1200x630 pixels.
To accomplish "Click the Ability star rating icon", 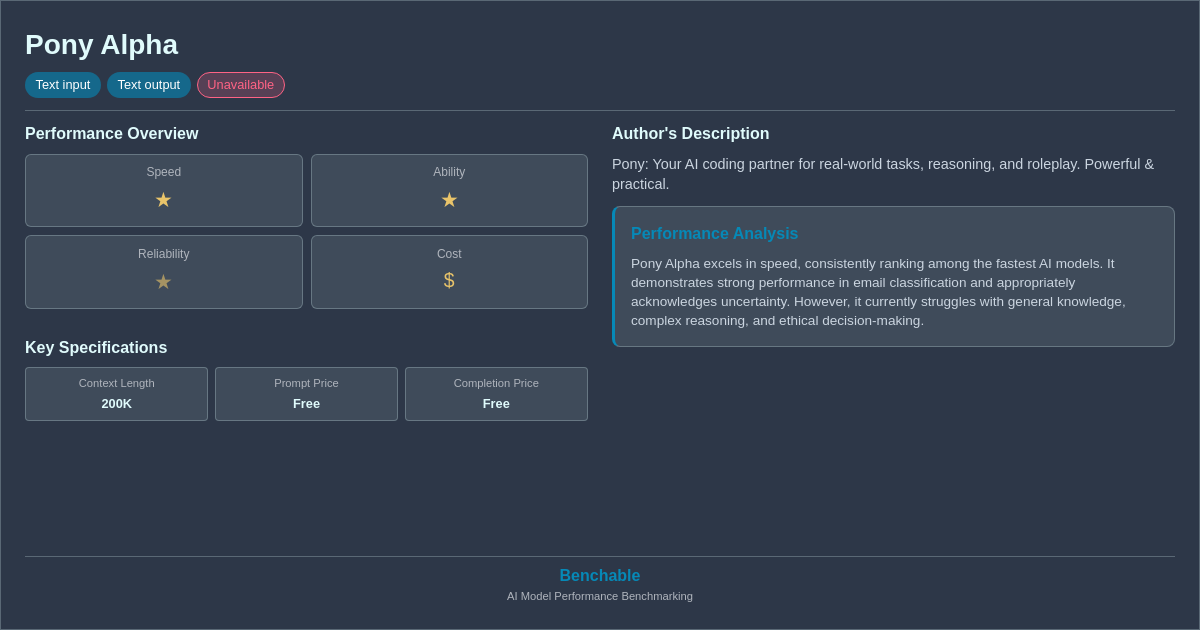I will point(449,200).
